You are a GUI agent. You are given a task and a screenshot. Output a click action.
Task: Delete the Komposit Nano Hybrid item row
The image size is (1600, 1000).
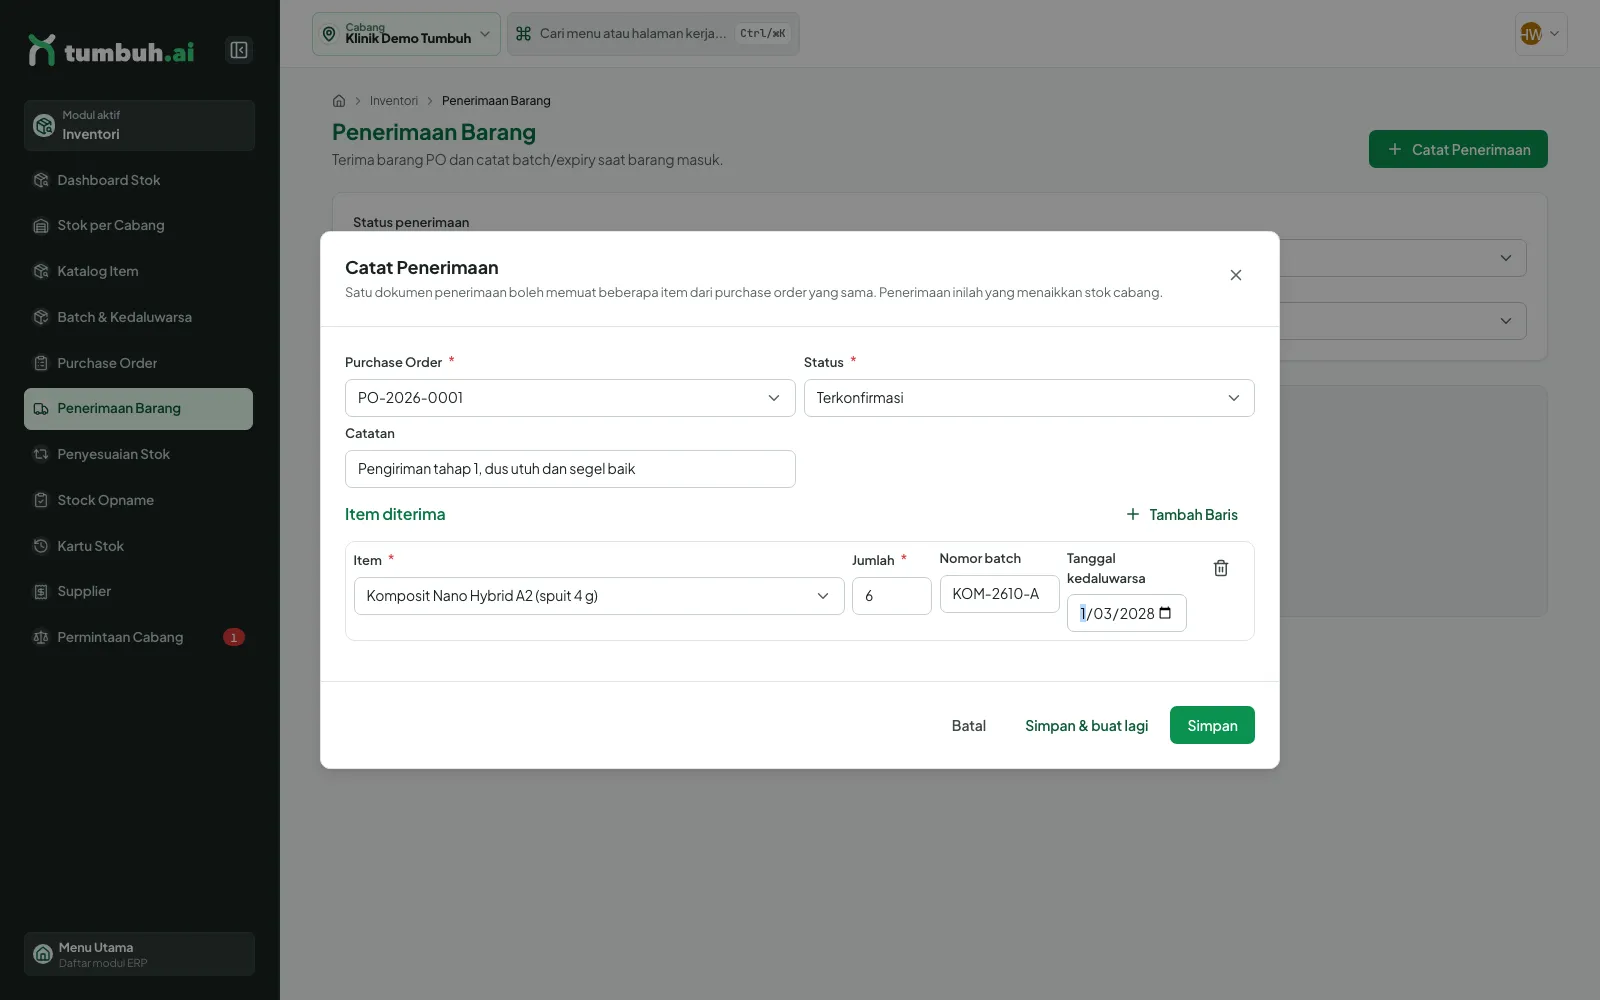click(1221, 568)
